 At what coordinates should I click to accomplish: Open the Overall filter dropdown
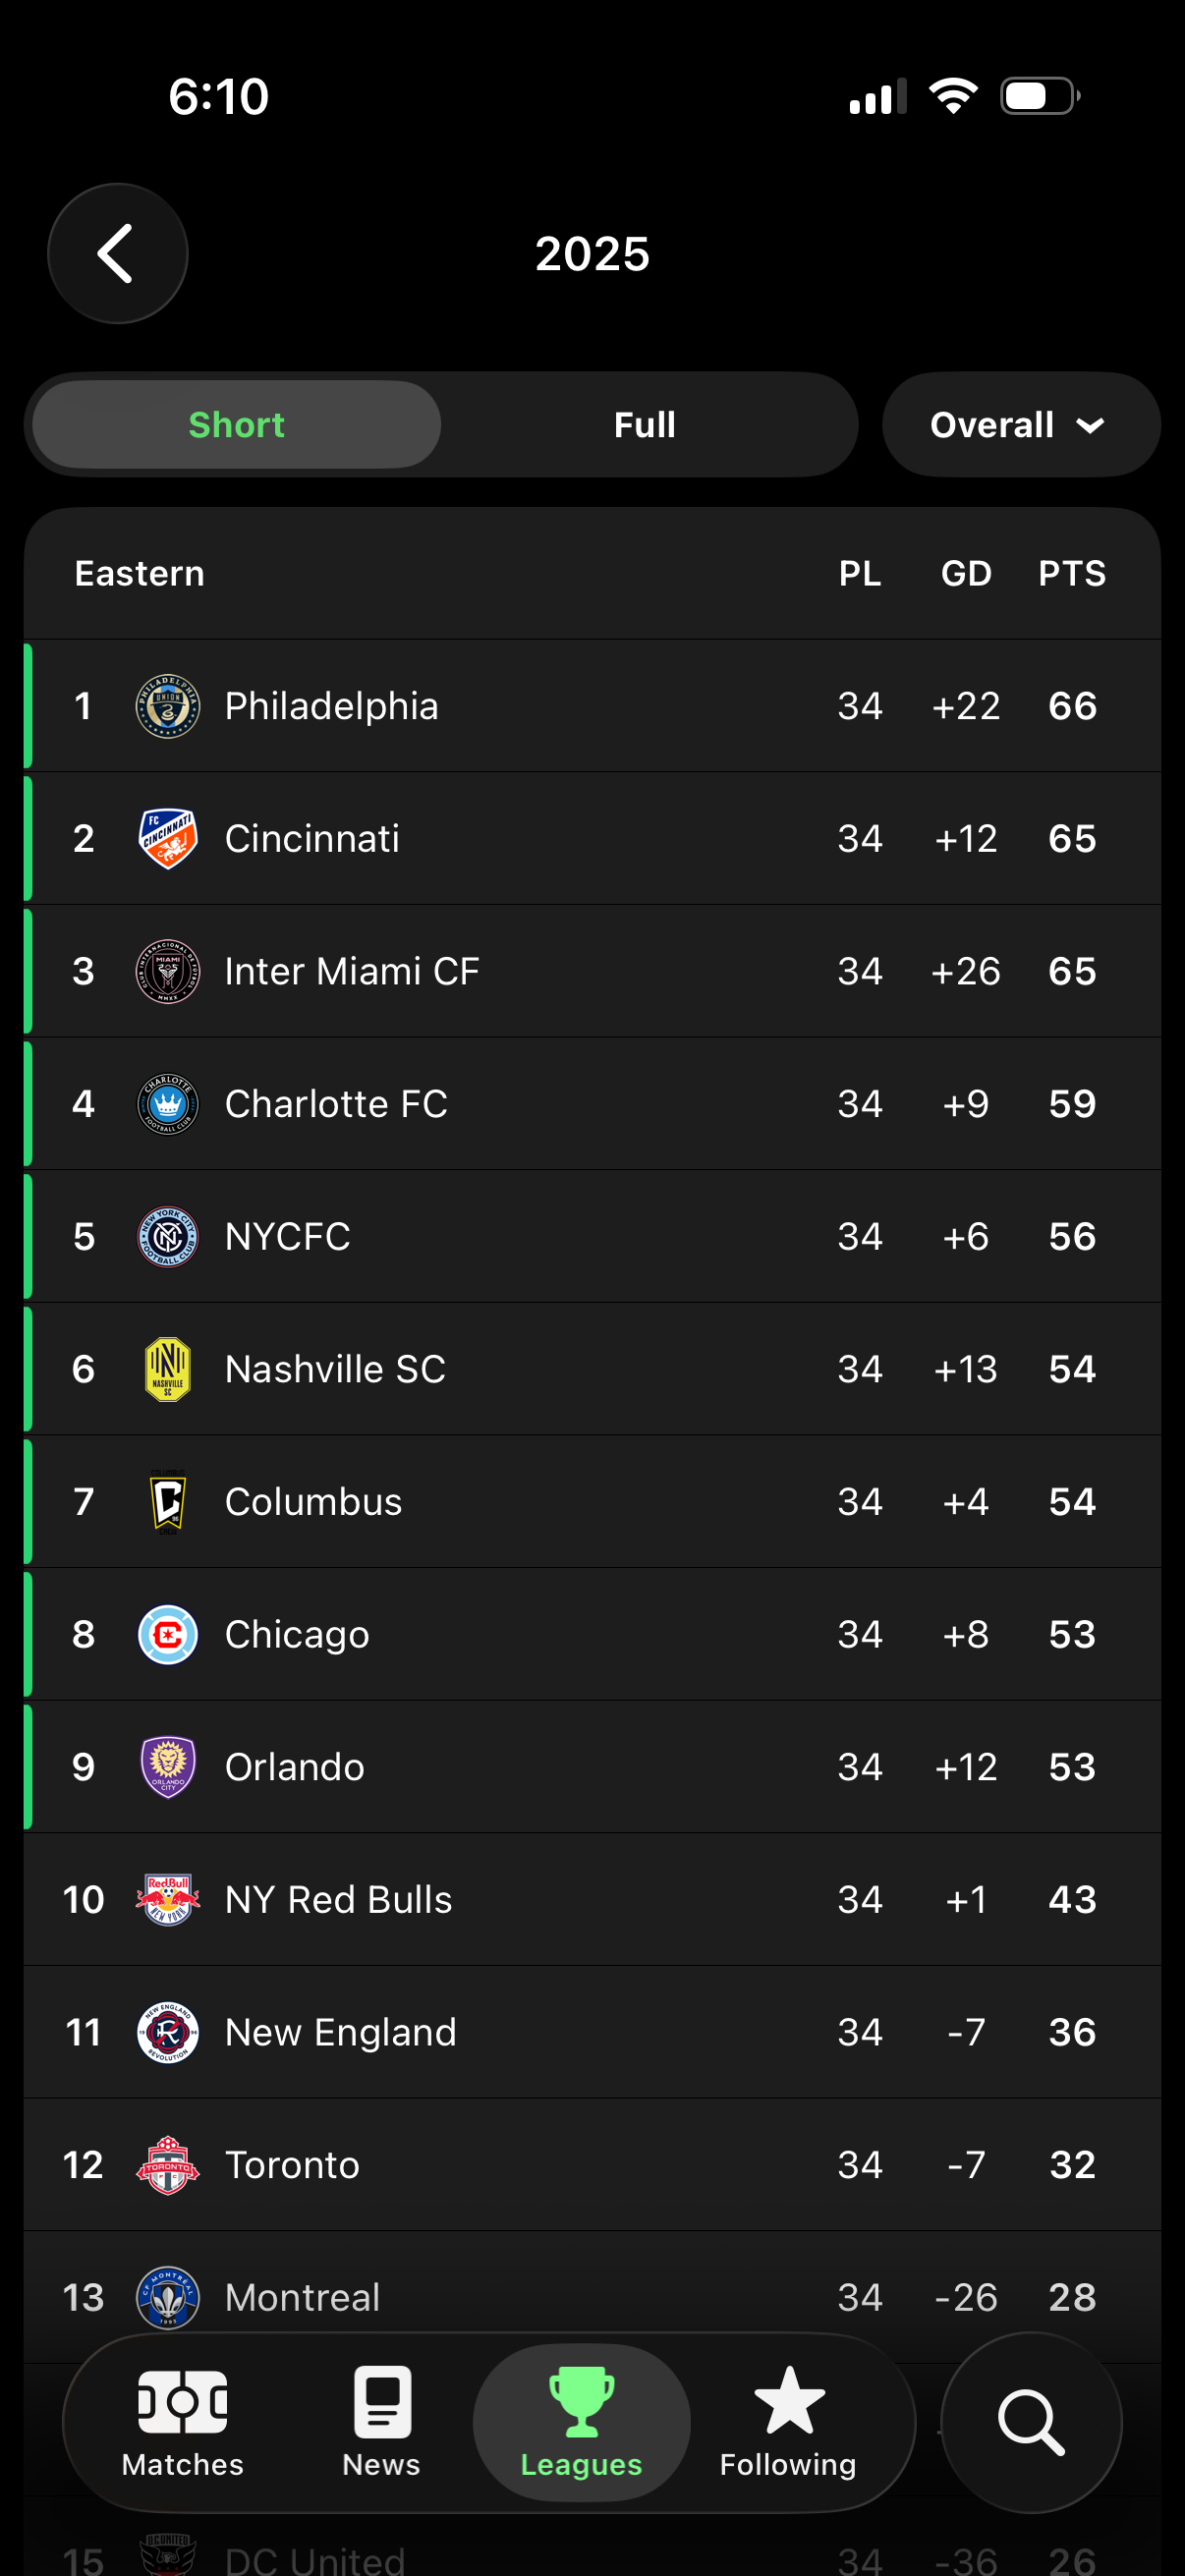pyautogui.click(x=1019, y=425)
